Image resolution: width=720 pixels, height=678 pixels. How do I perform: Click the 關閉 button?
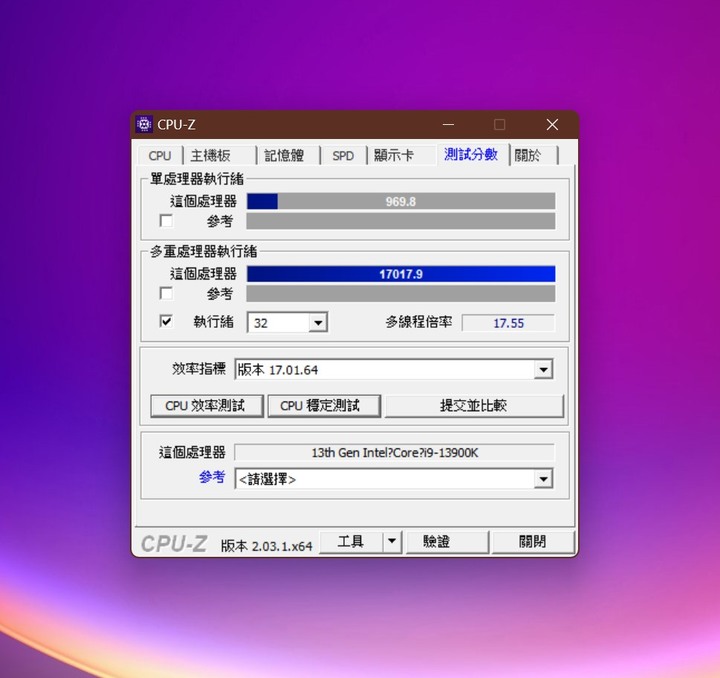point(533,542)
